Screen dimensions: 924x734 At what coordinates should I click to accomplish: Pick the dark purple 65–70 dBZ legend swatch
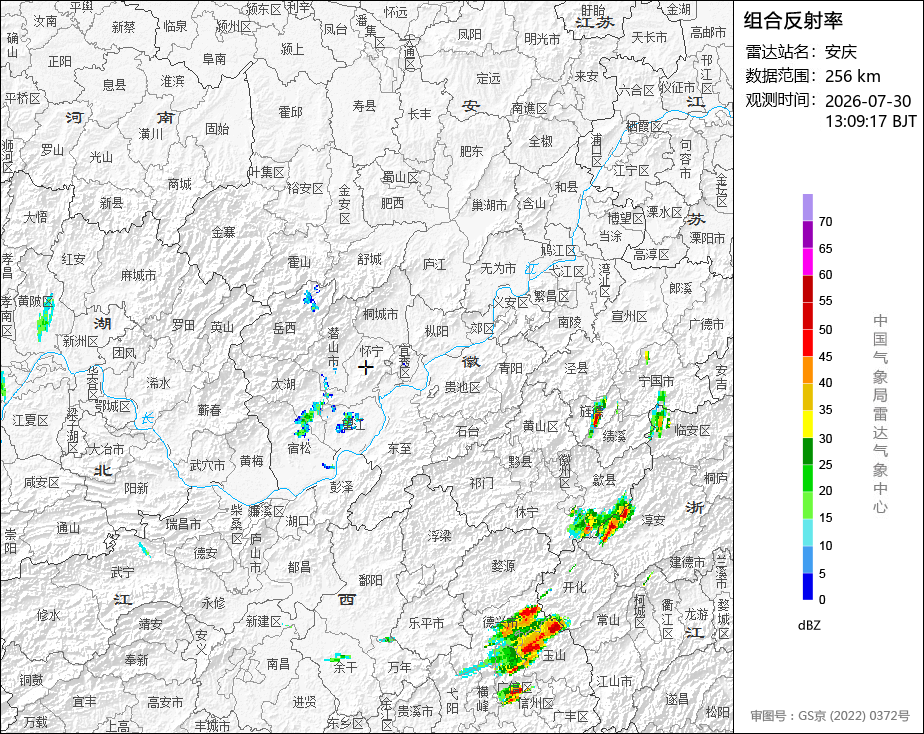pos(807,234)
